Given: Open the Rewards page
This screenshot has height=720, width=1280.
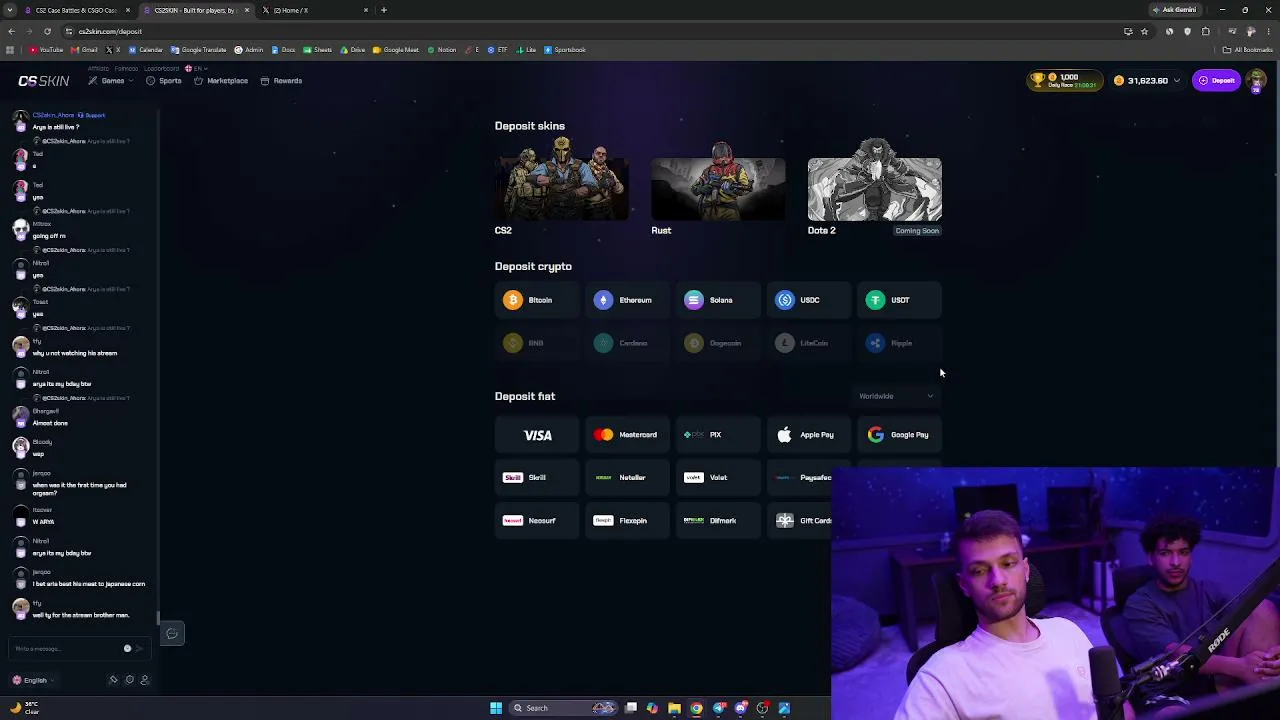Looking at the screenshot, I should coord(281,81).
